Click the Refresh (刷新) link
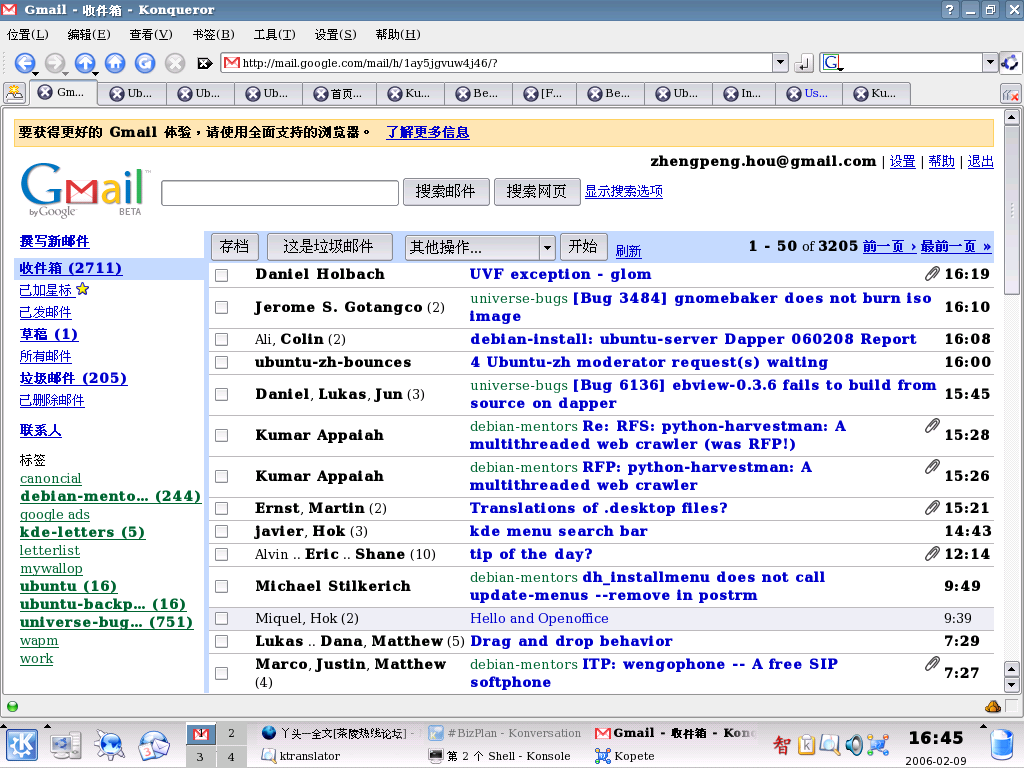1024x768 pixels. pyautogui.click(x=628, y=251)
